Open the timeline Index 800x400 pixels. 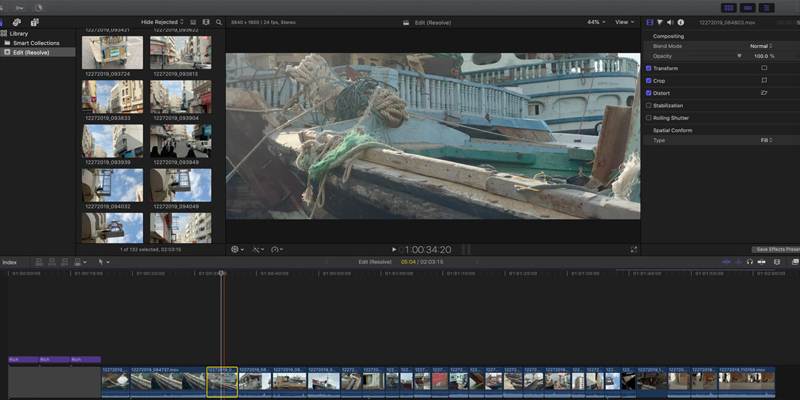[9, 262]
